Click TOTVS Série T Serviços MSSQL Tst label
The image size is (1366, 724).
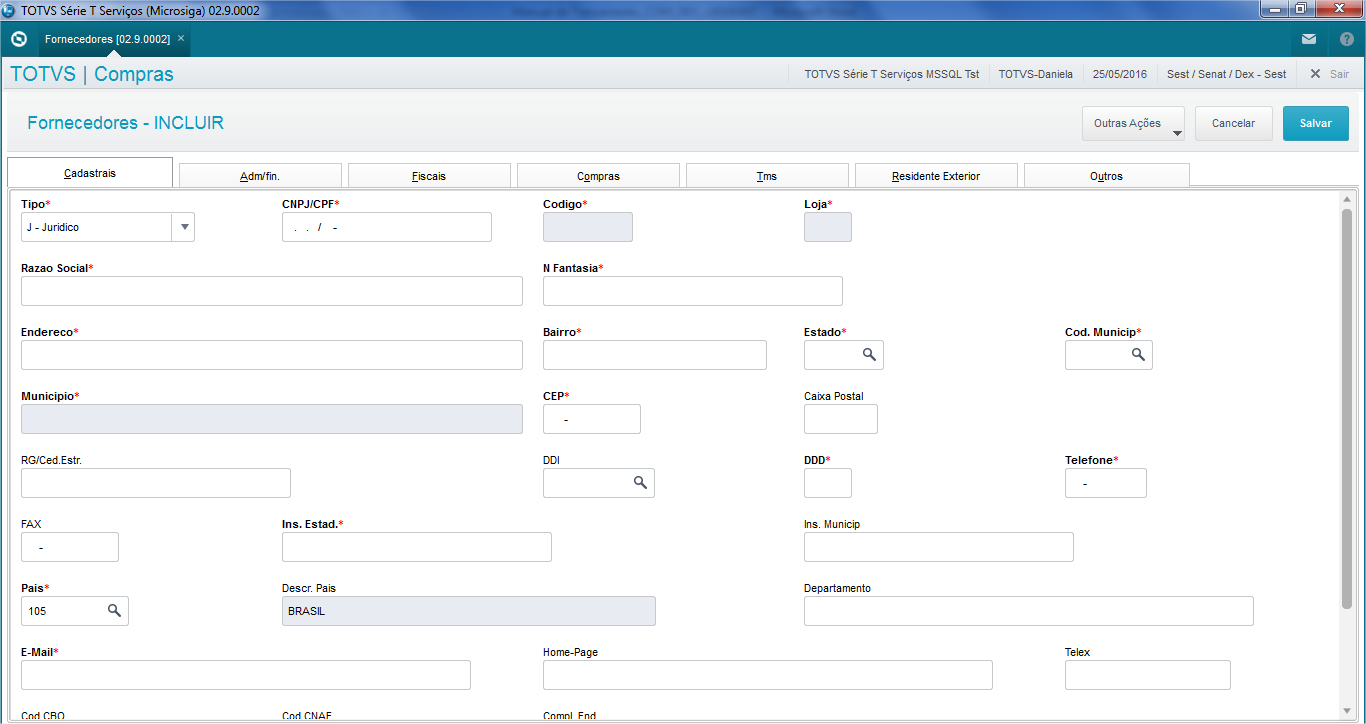(892, 74)
